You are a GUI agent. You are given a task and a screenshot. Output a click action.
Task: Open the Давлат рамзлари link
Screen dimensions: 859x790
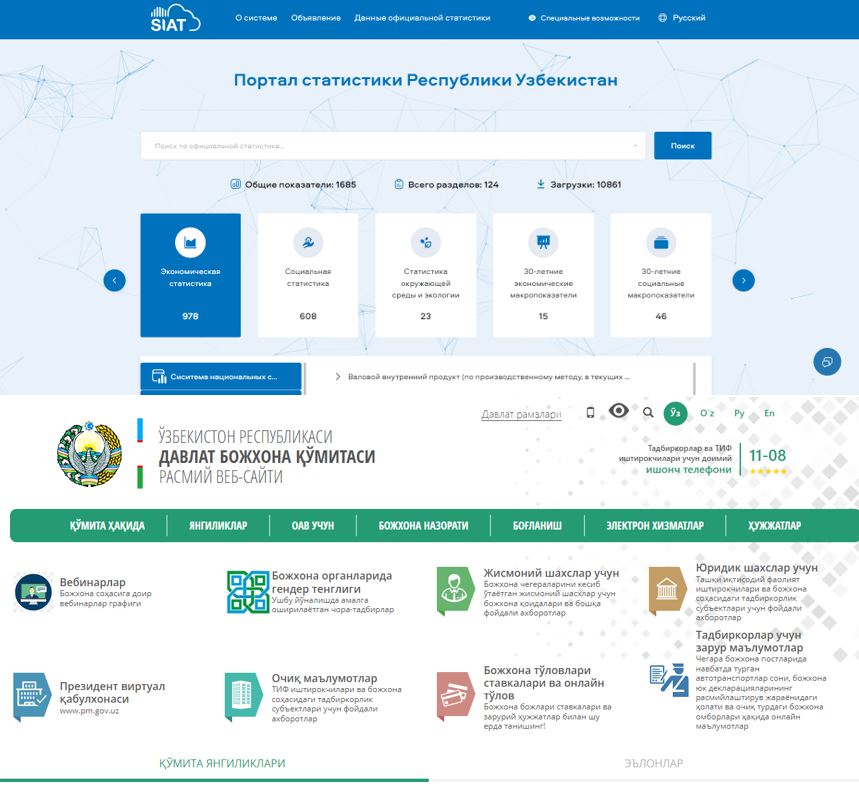pyautogui.click(x=521, y=414)
